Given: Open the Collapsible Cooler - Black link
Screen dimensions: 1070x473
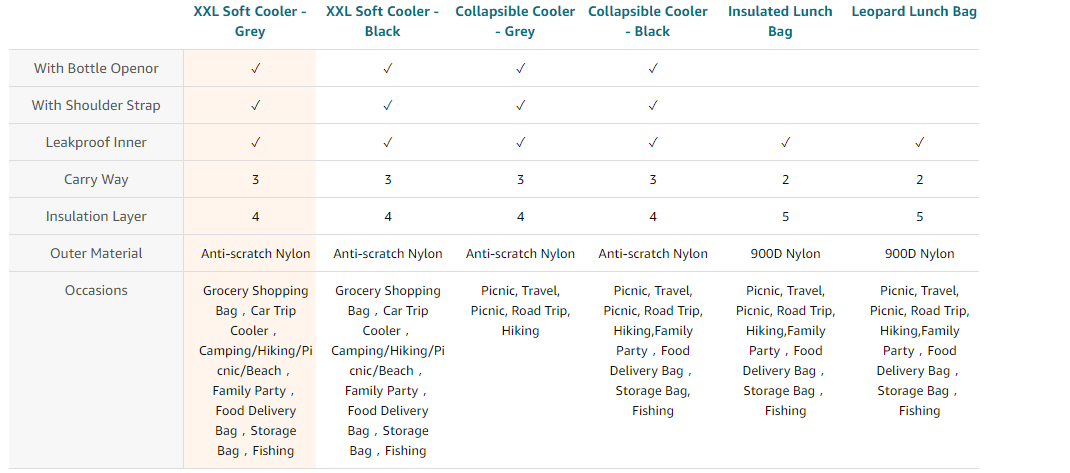Looking at the screenshot, I should tap(648, 21).
